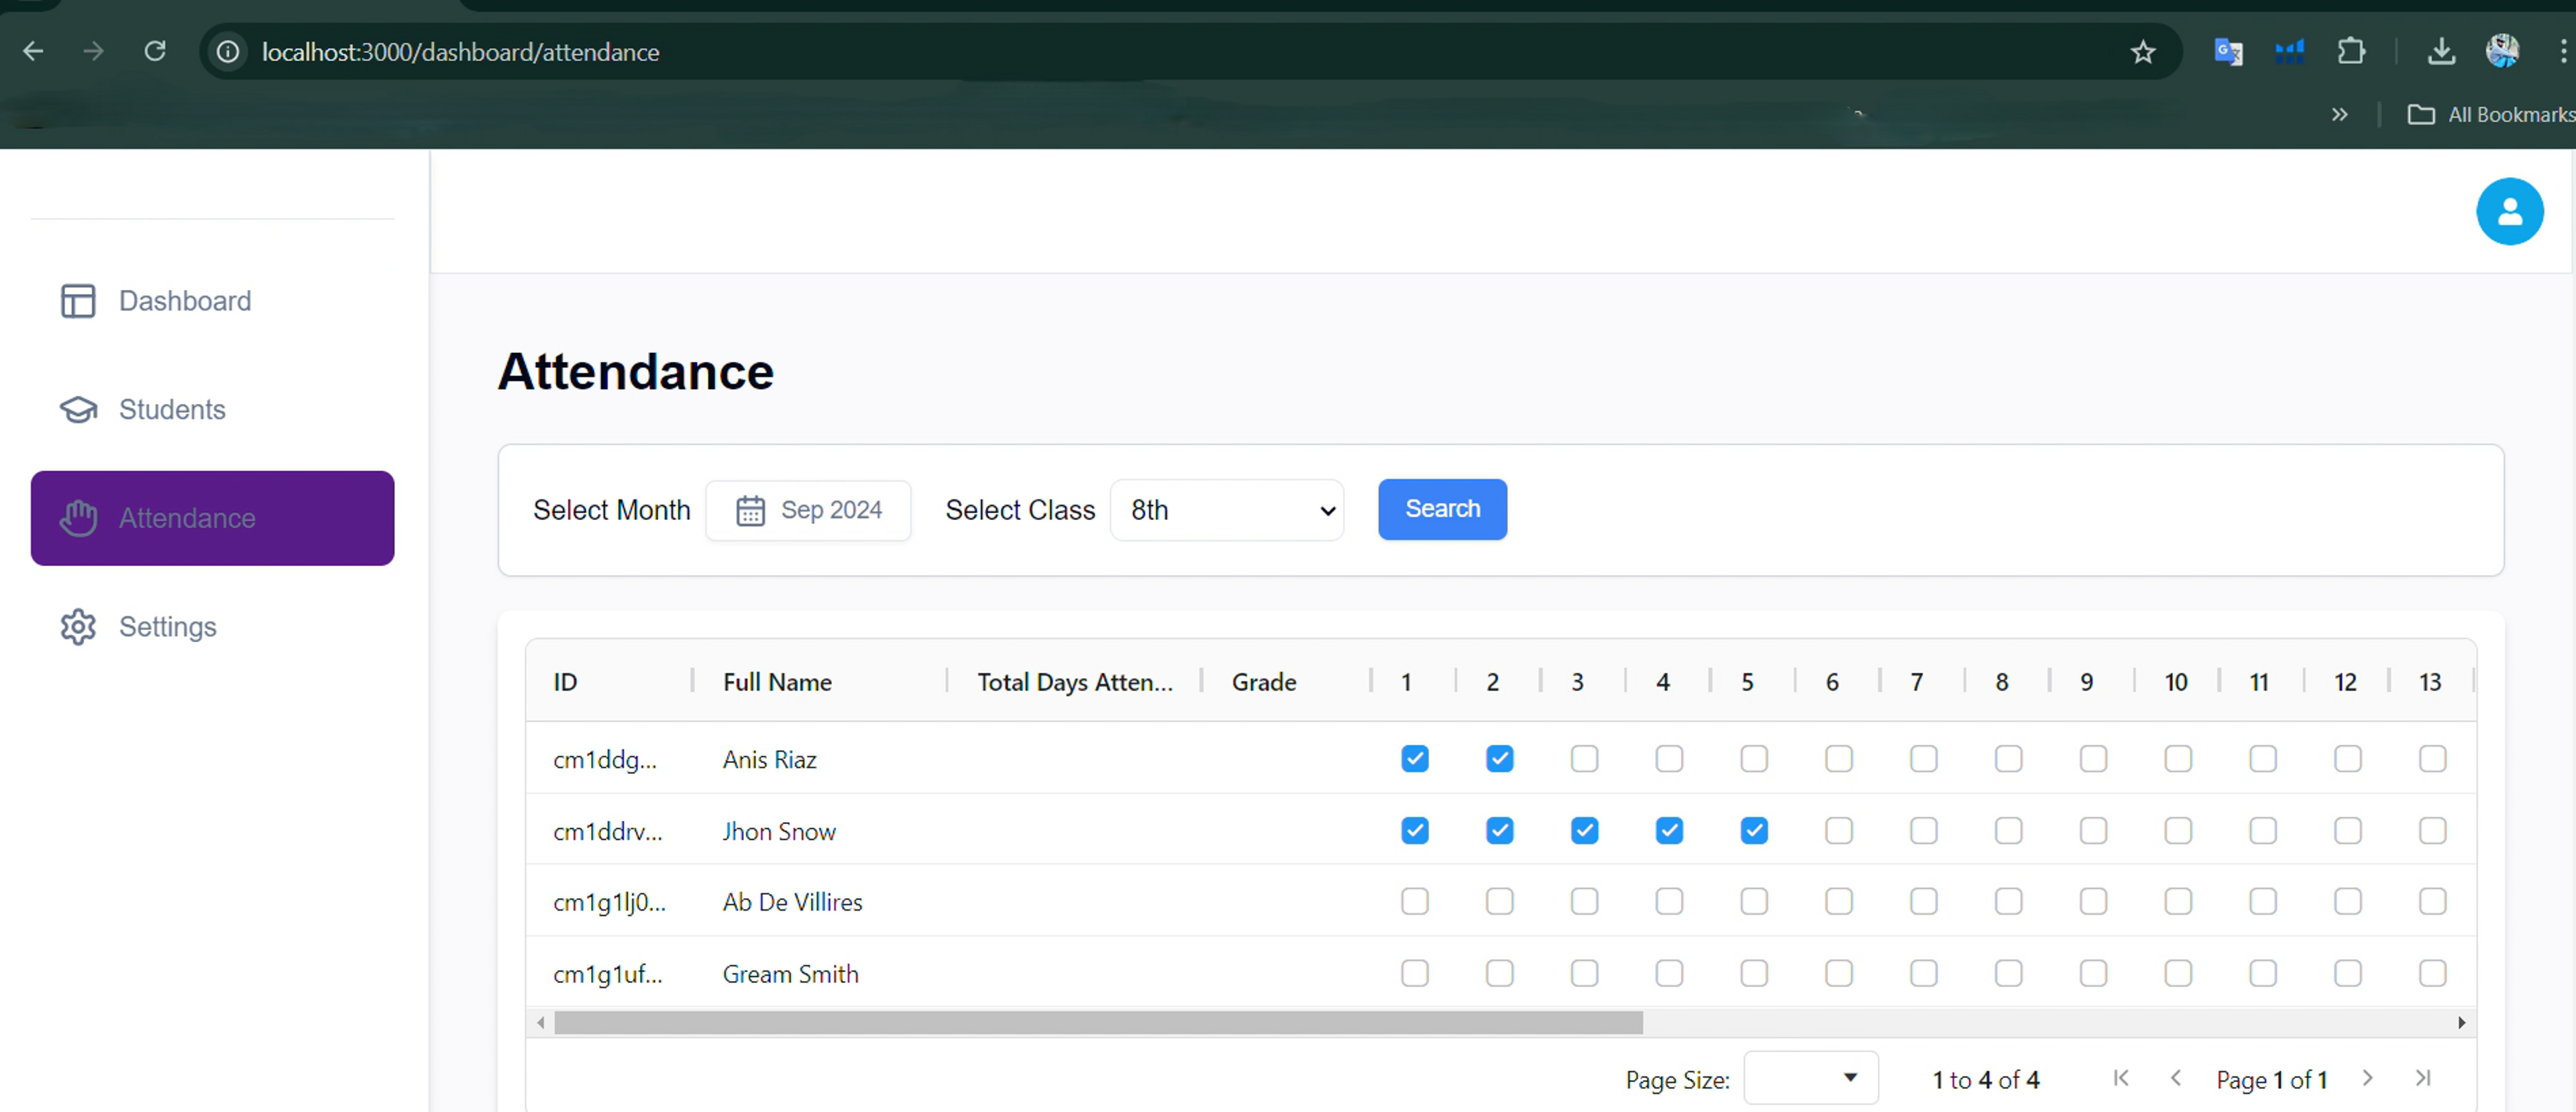Go to first page of the table
The width and height of the screenshot is (2576, 1112).
[2120, 1078]
